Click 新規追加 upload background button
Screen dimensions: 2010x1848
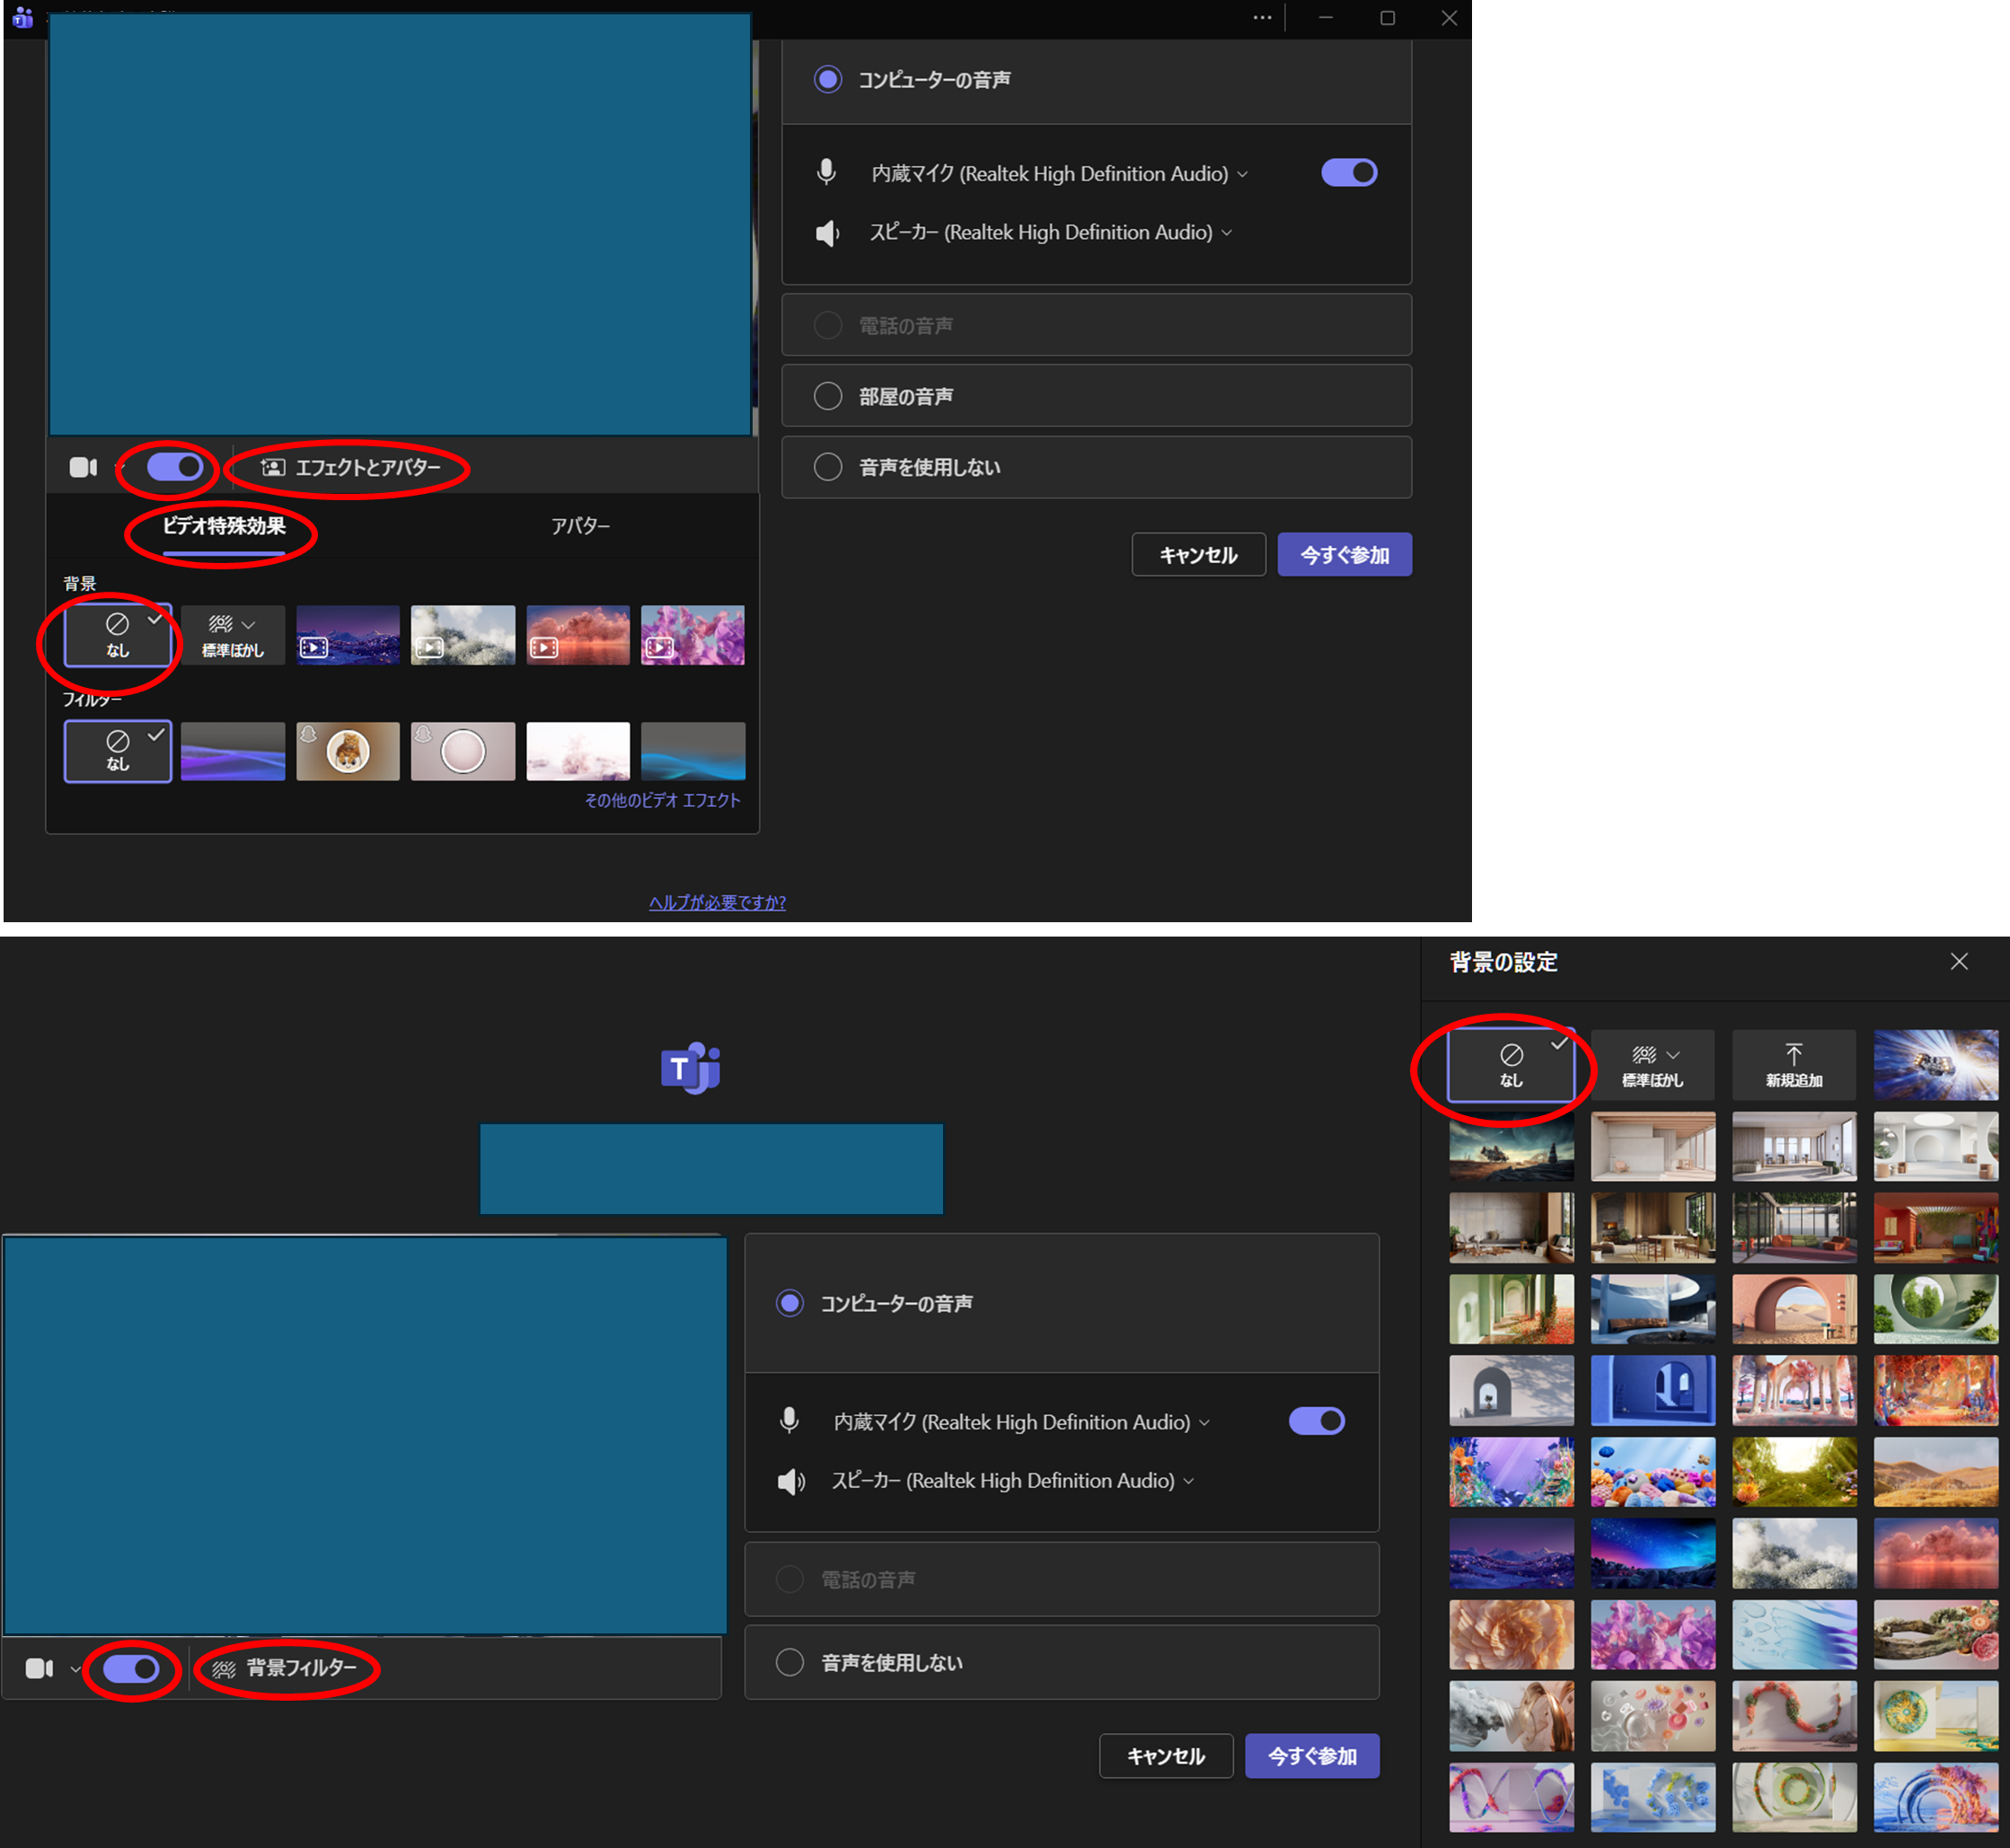1794,1065
